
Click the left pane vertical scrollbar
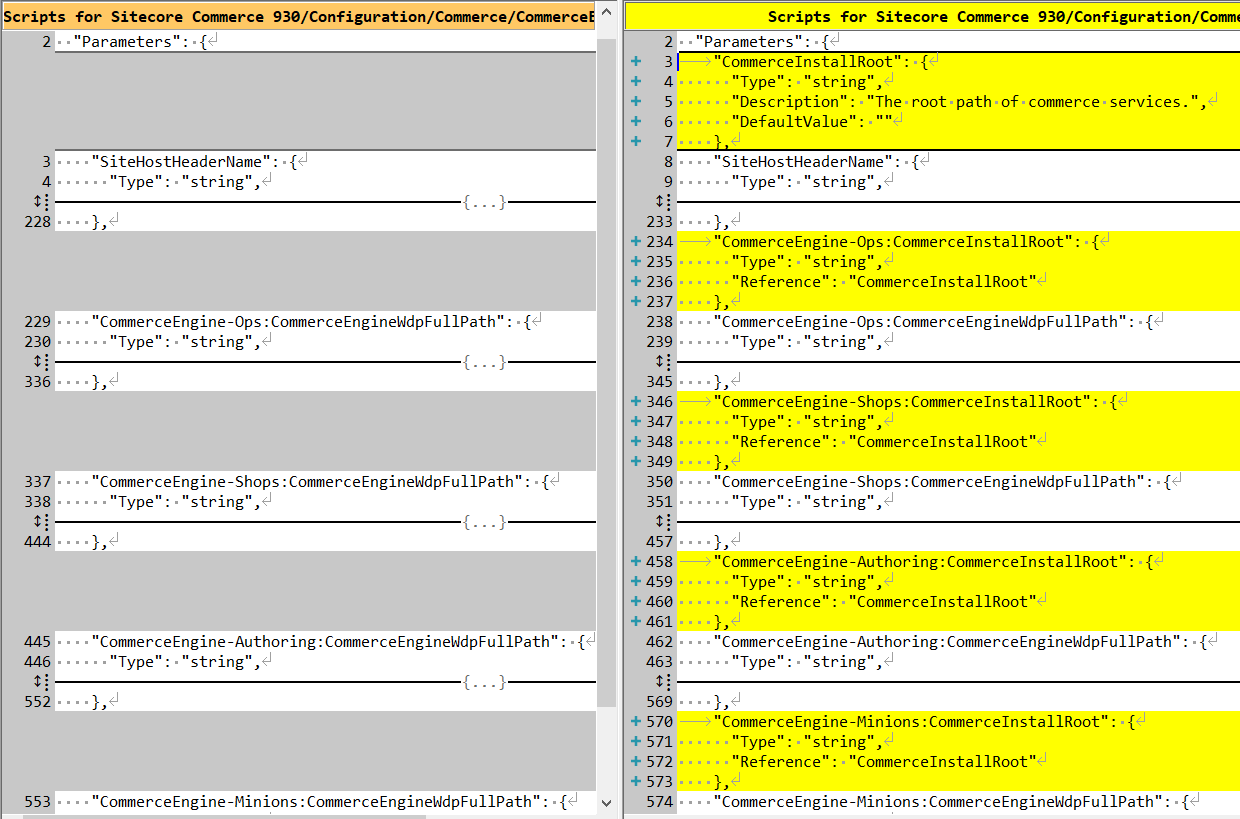click(606, 400)
